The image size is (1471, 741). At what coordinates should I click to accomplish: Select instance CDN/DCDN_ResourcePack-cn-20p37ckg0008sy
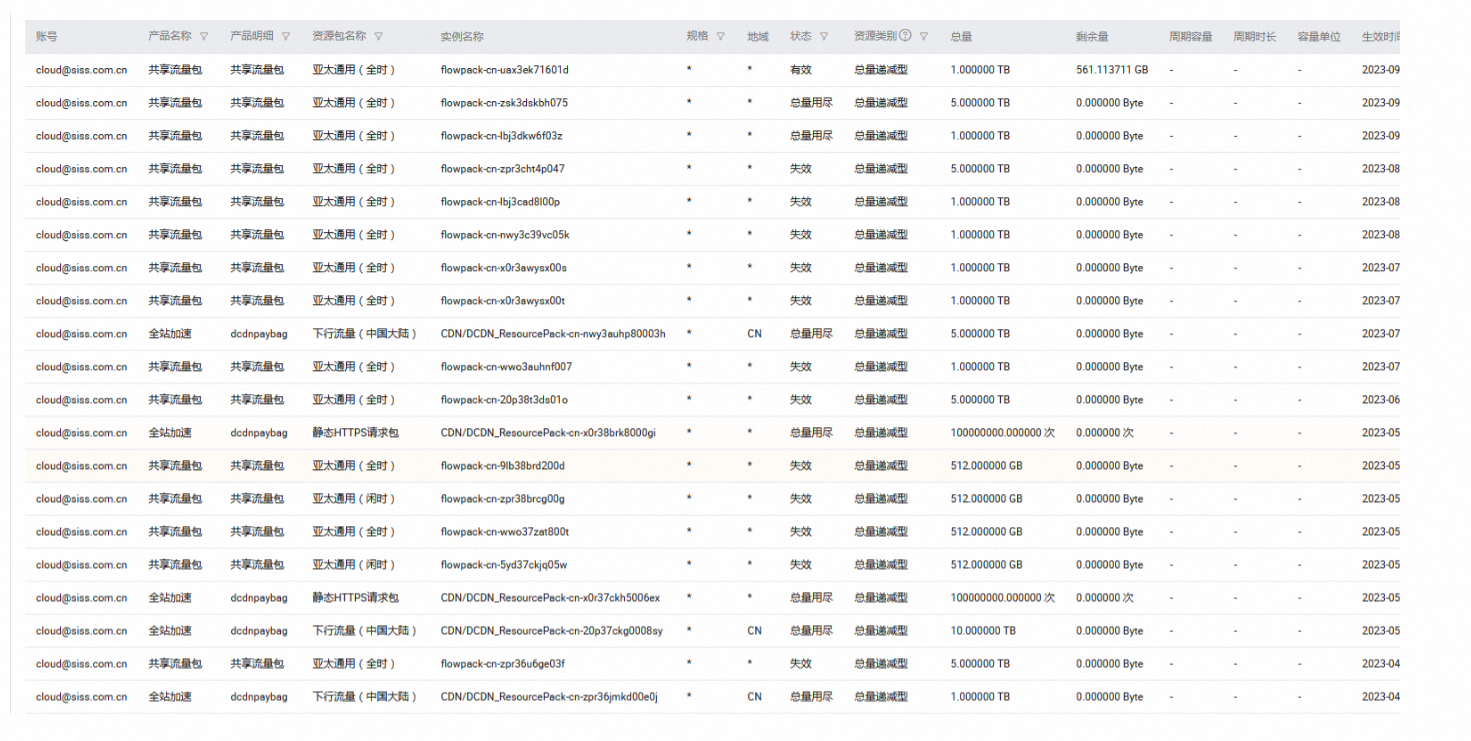pos(551,631)
